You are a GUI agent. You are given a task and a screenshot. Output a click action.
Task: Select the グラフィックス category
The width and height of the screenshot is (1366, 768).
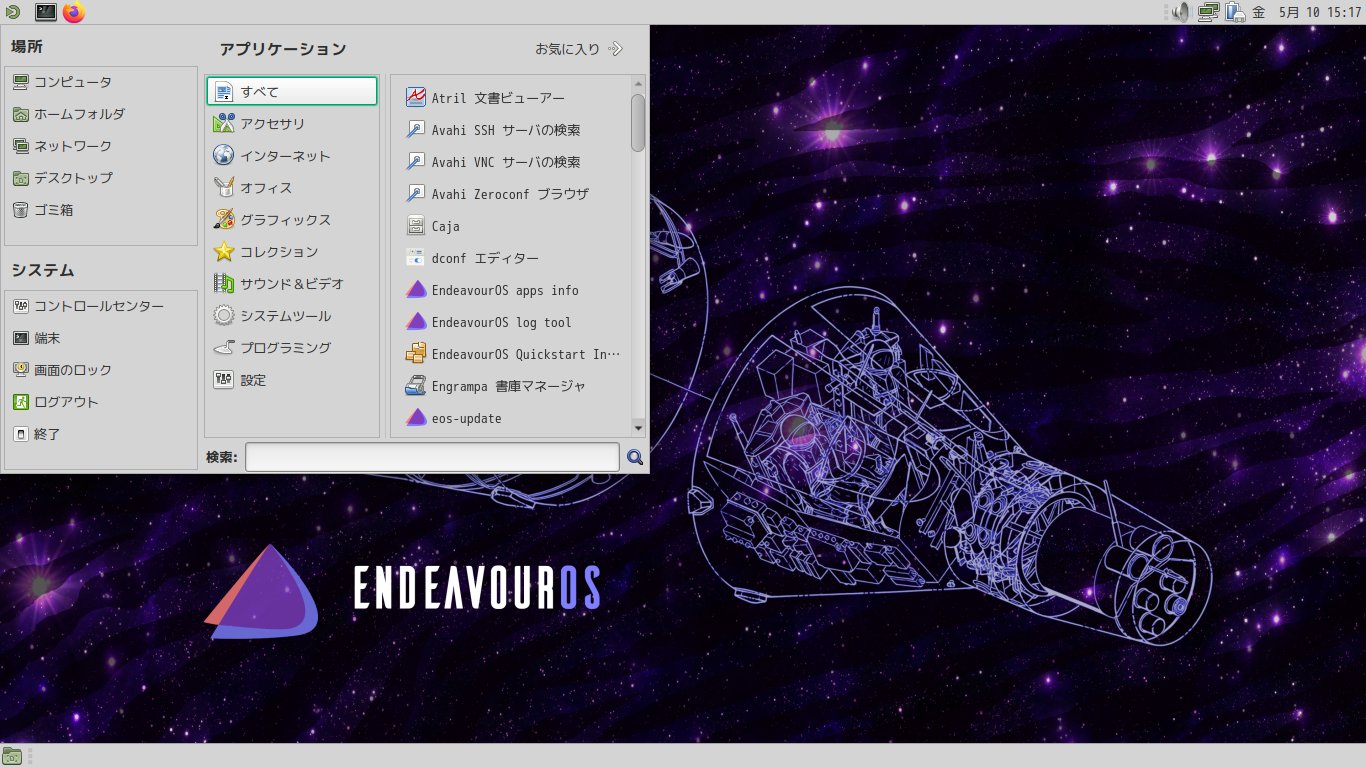pos(292,220)
